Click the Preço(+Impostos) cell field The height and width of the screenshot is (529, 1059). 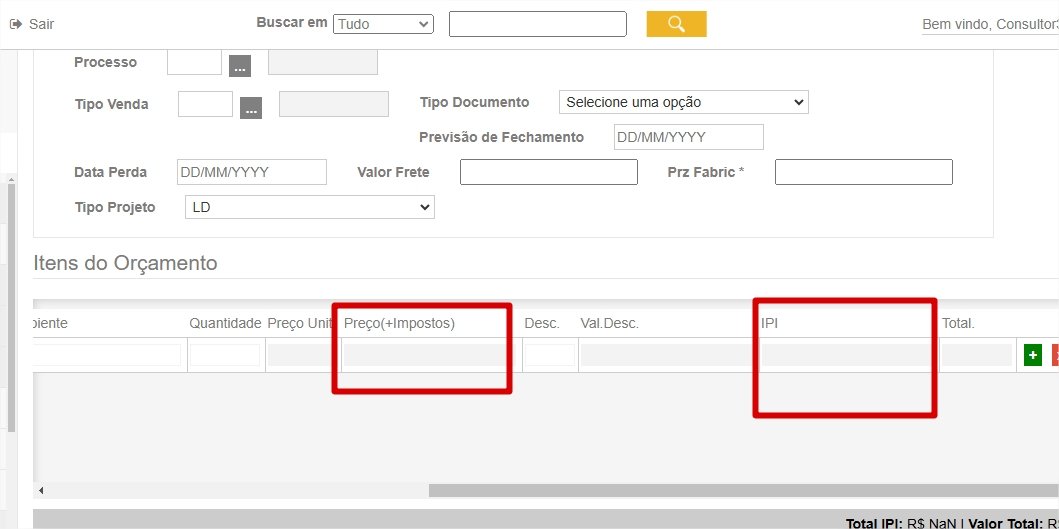428,355
